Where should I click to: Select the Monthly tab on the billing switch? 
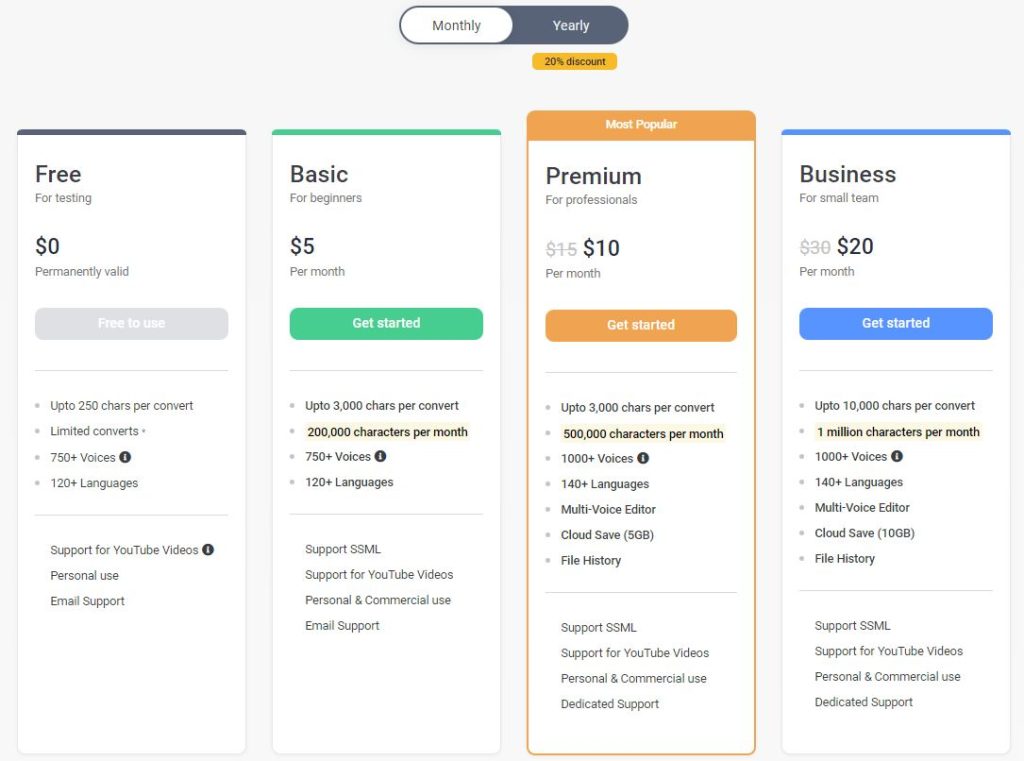(x=456, y=25)
